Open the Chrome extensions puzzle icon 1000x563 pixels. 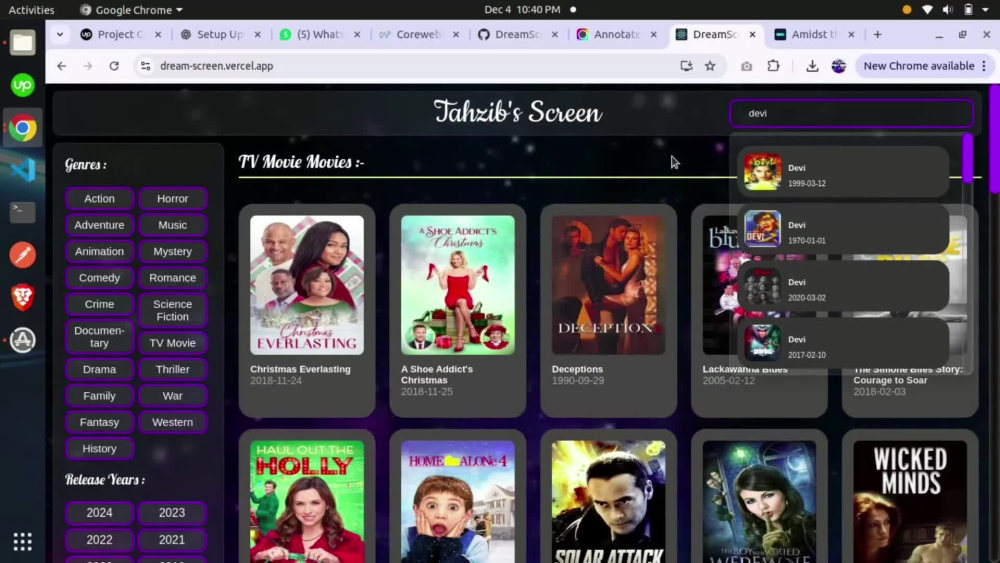[773, 66]
